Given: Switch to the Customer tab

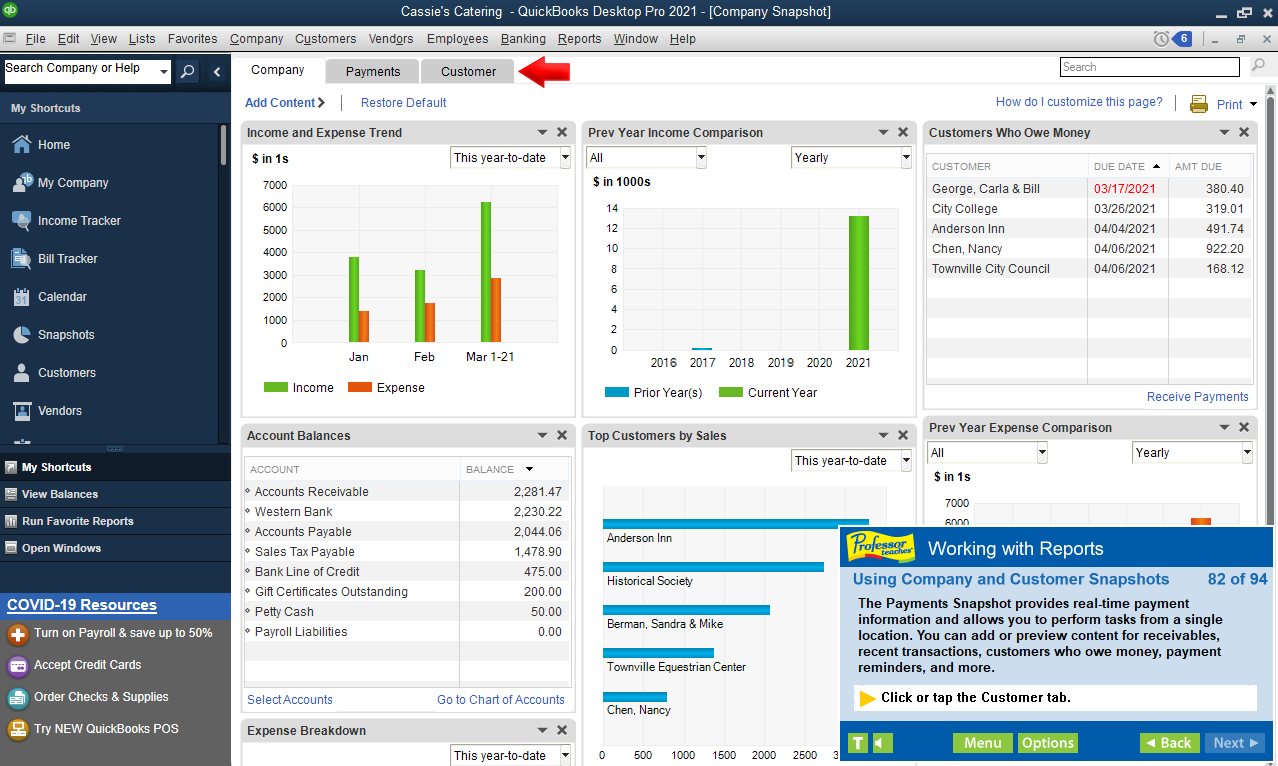Looking at the screenshot, I should 468,71.
